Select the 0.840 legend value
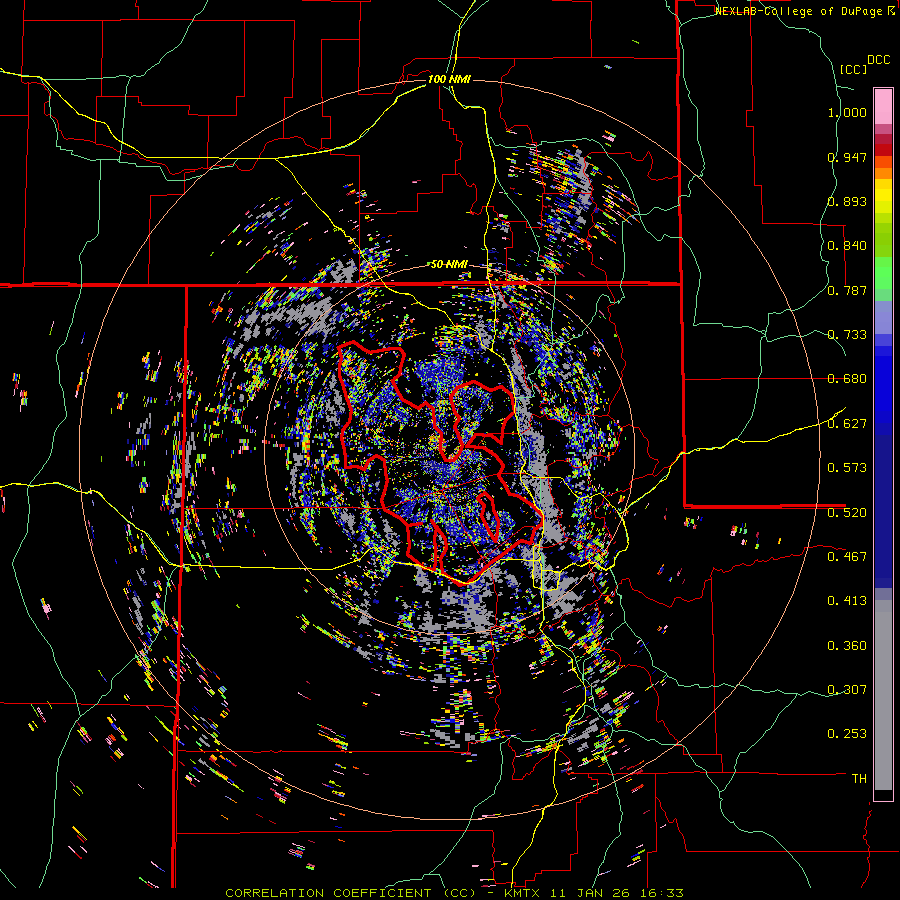Screen dimensions: 900x900 pos(847,246)
